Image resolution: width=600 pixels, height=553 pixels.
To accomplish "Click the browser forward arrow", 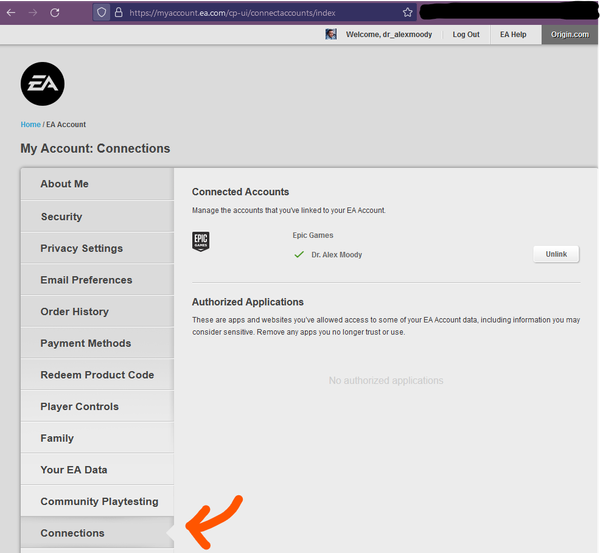I will tap(33, 13).
